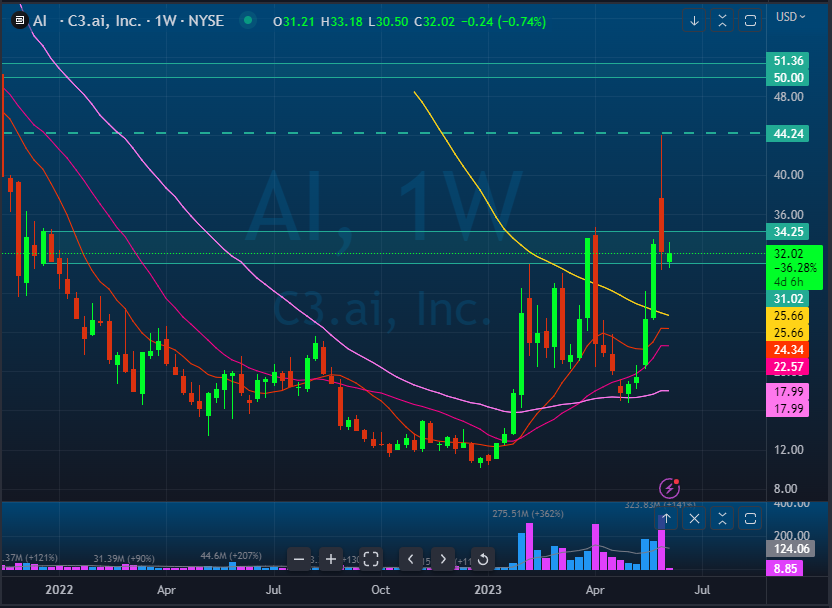Click the 40.00 price scale value

(788, 175)
